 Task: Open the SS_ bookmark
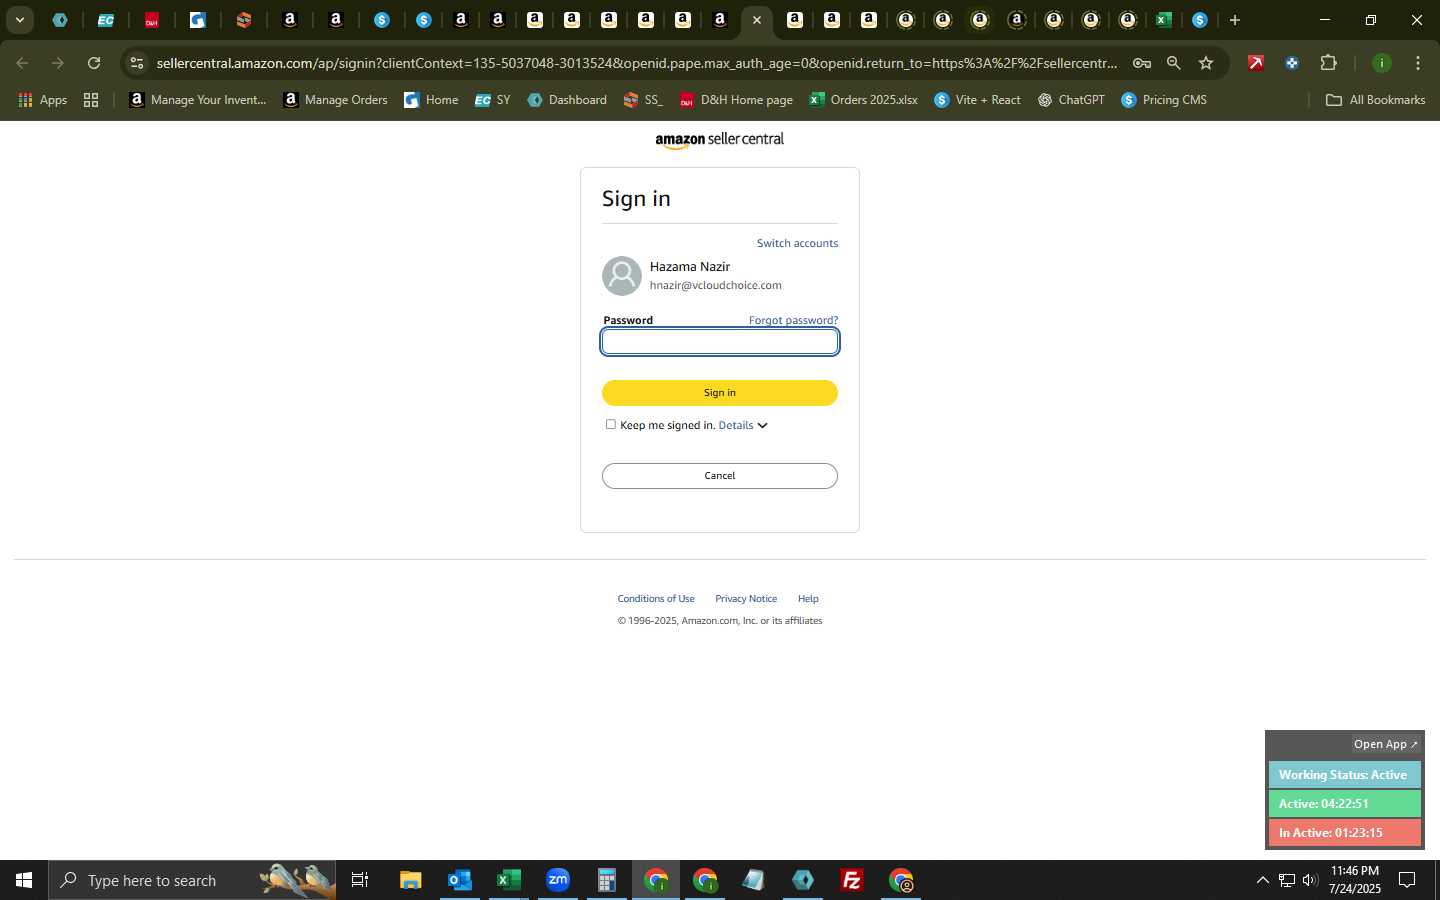643,100
